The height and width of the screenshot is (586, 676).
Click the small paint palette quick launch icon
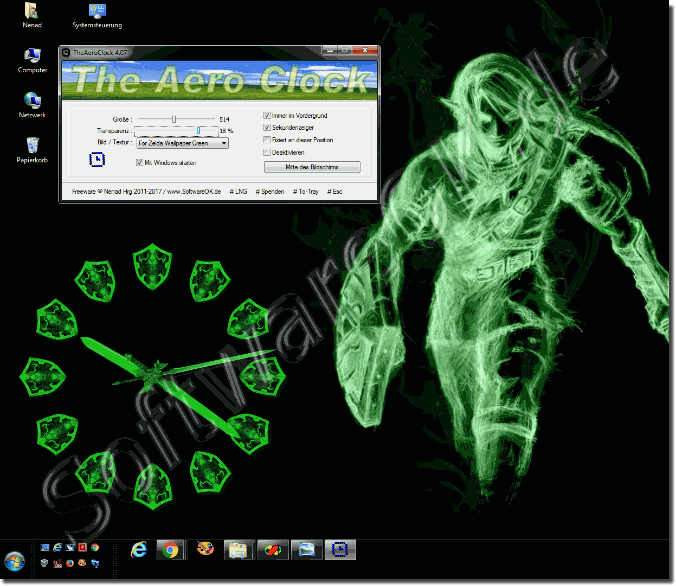point(82,563)
